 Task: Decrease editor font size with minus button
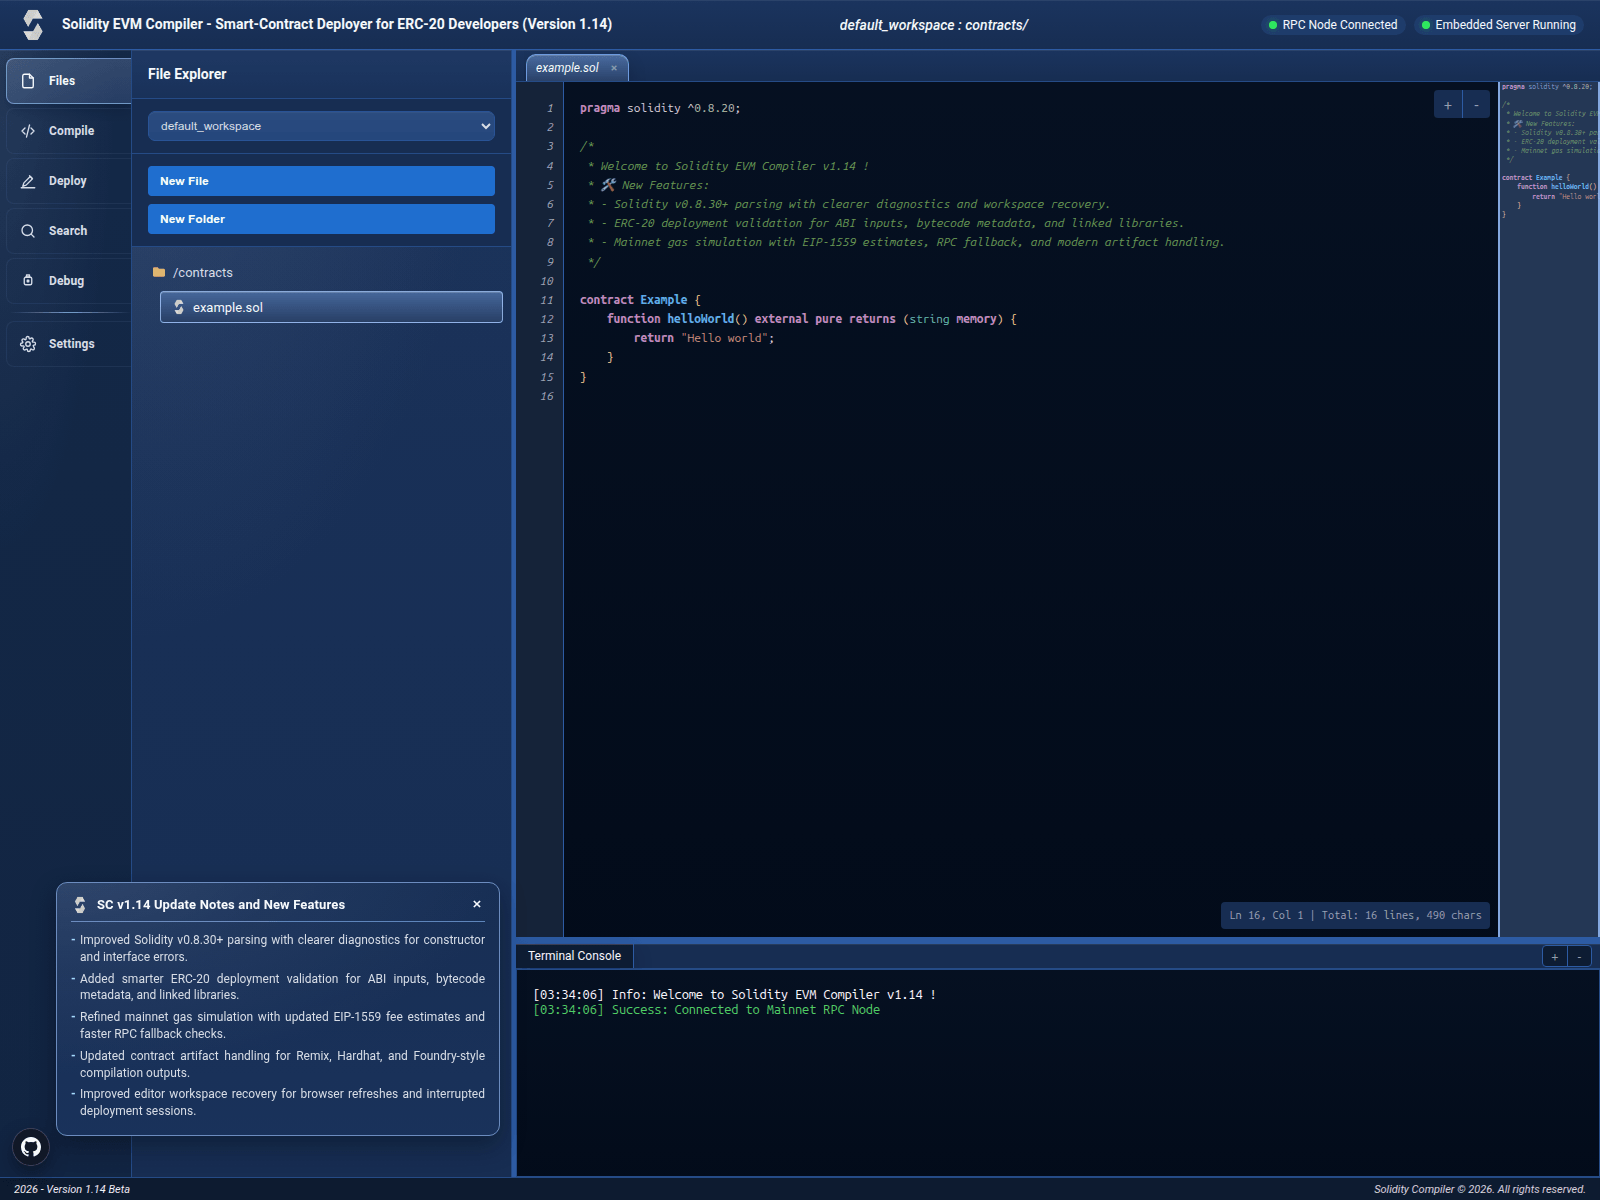pos(1476,105)
